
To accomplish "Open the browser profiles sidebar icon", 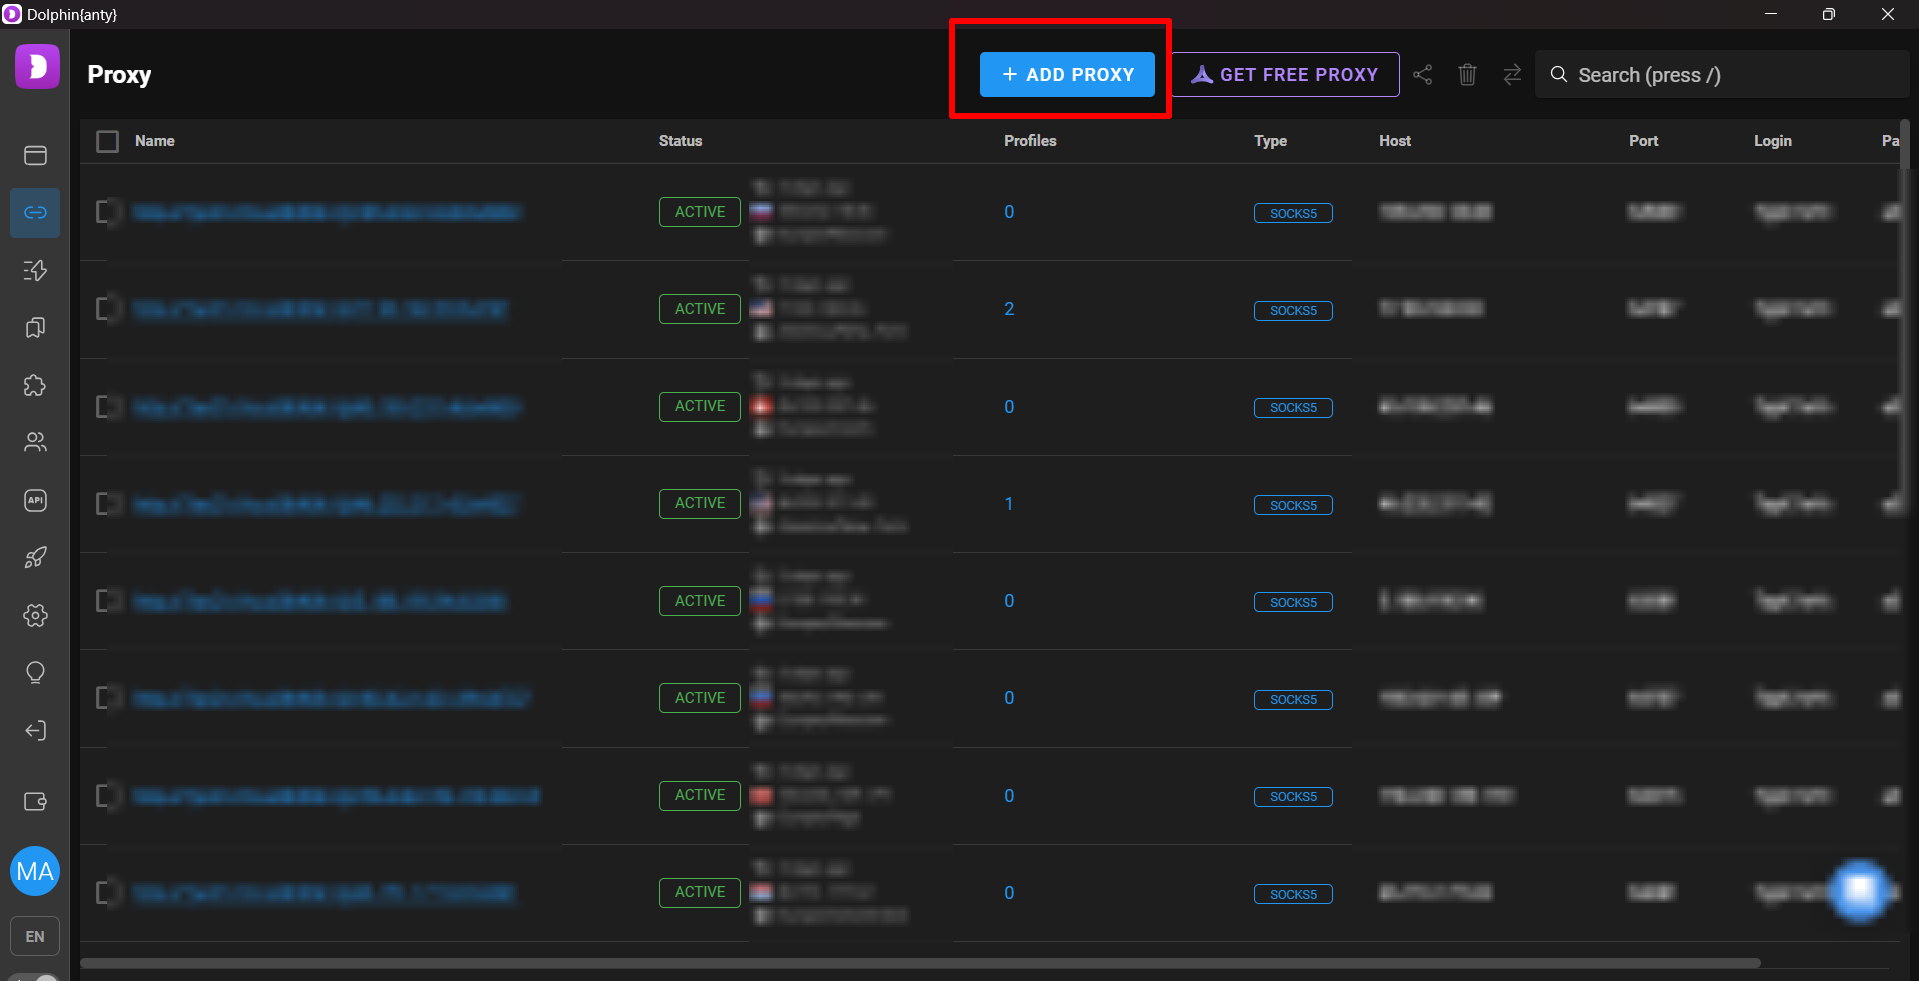I will 35,155.
